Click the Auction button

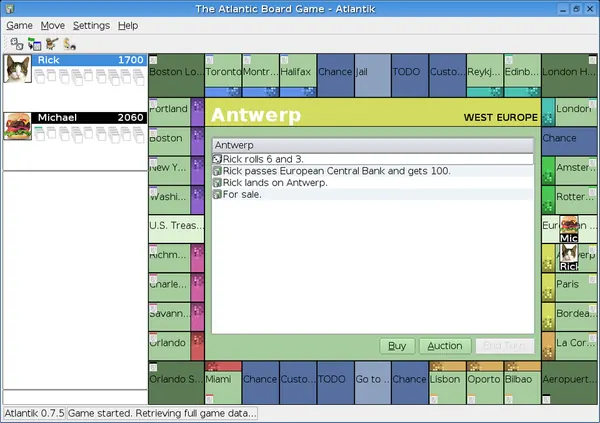click(x=445, y=346)
